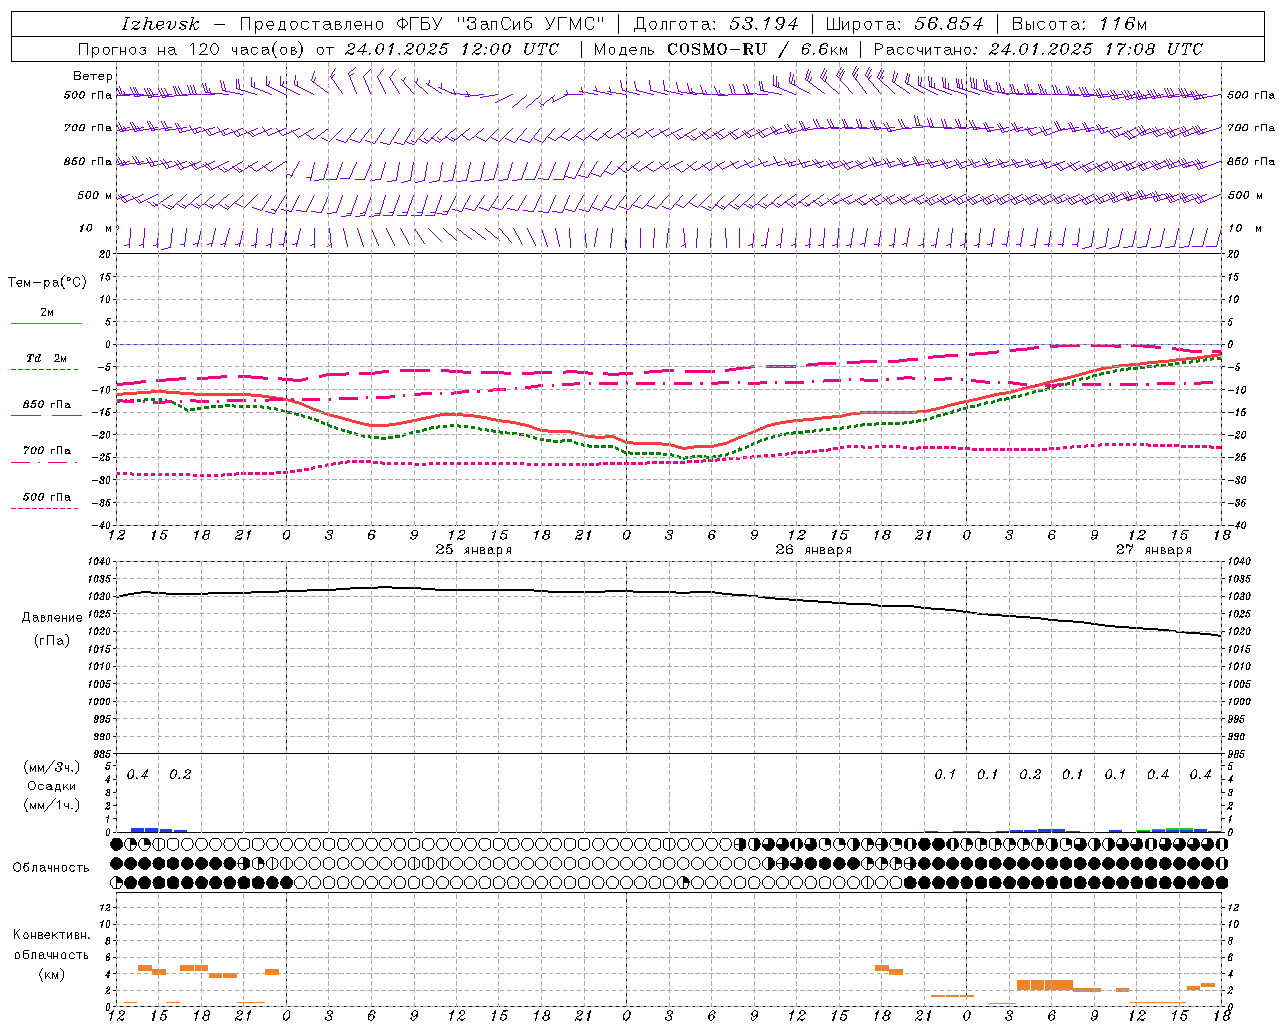Click the station name "Izhevsk" in the header

point(160,24)
